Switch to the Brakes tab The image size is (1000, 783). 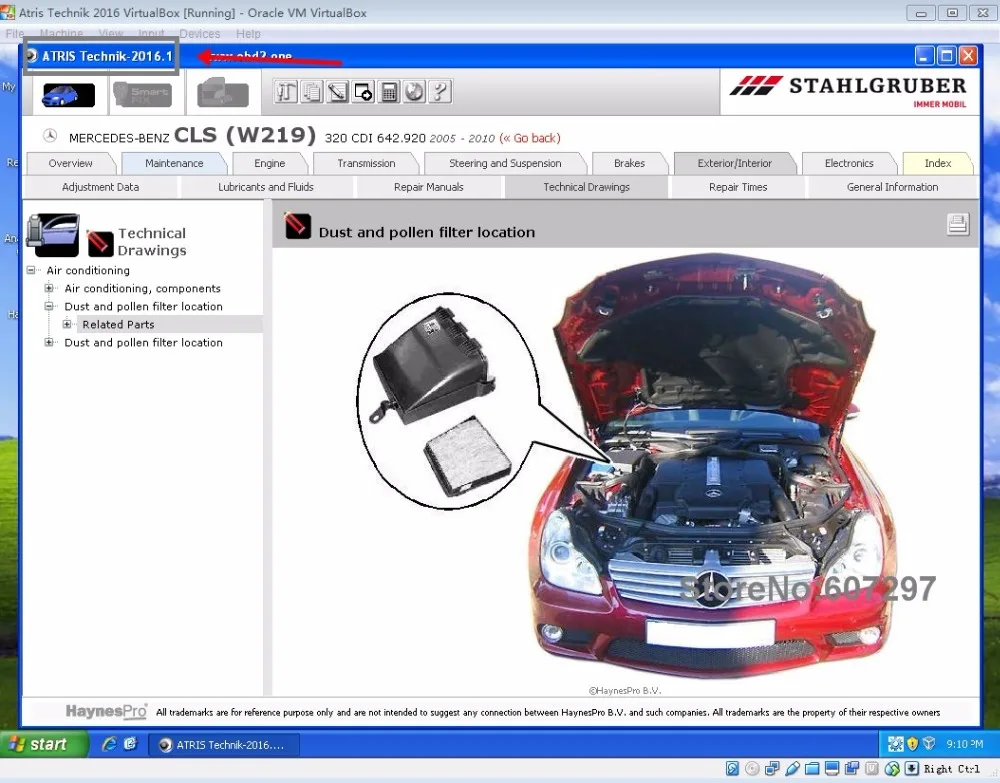coord(629,163)
